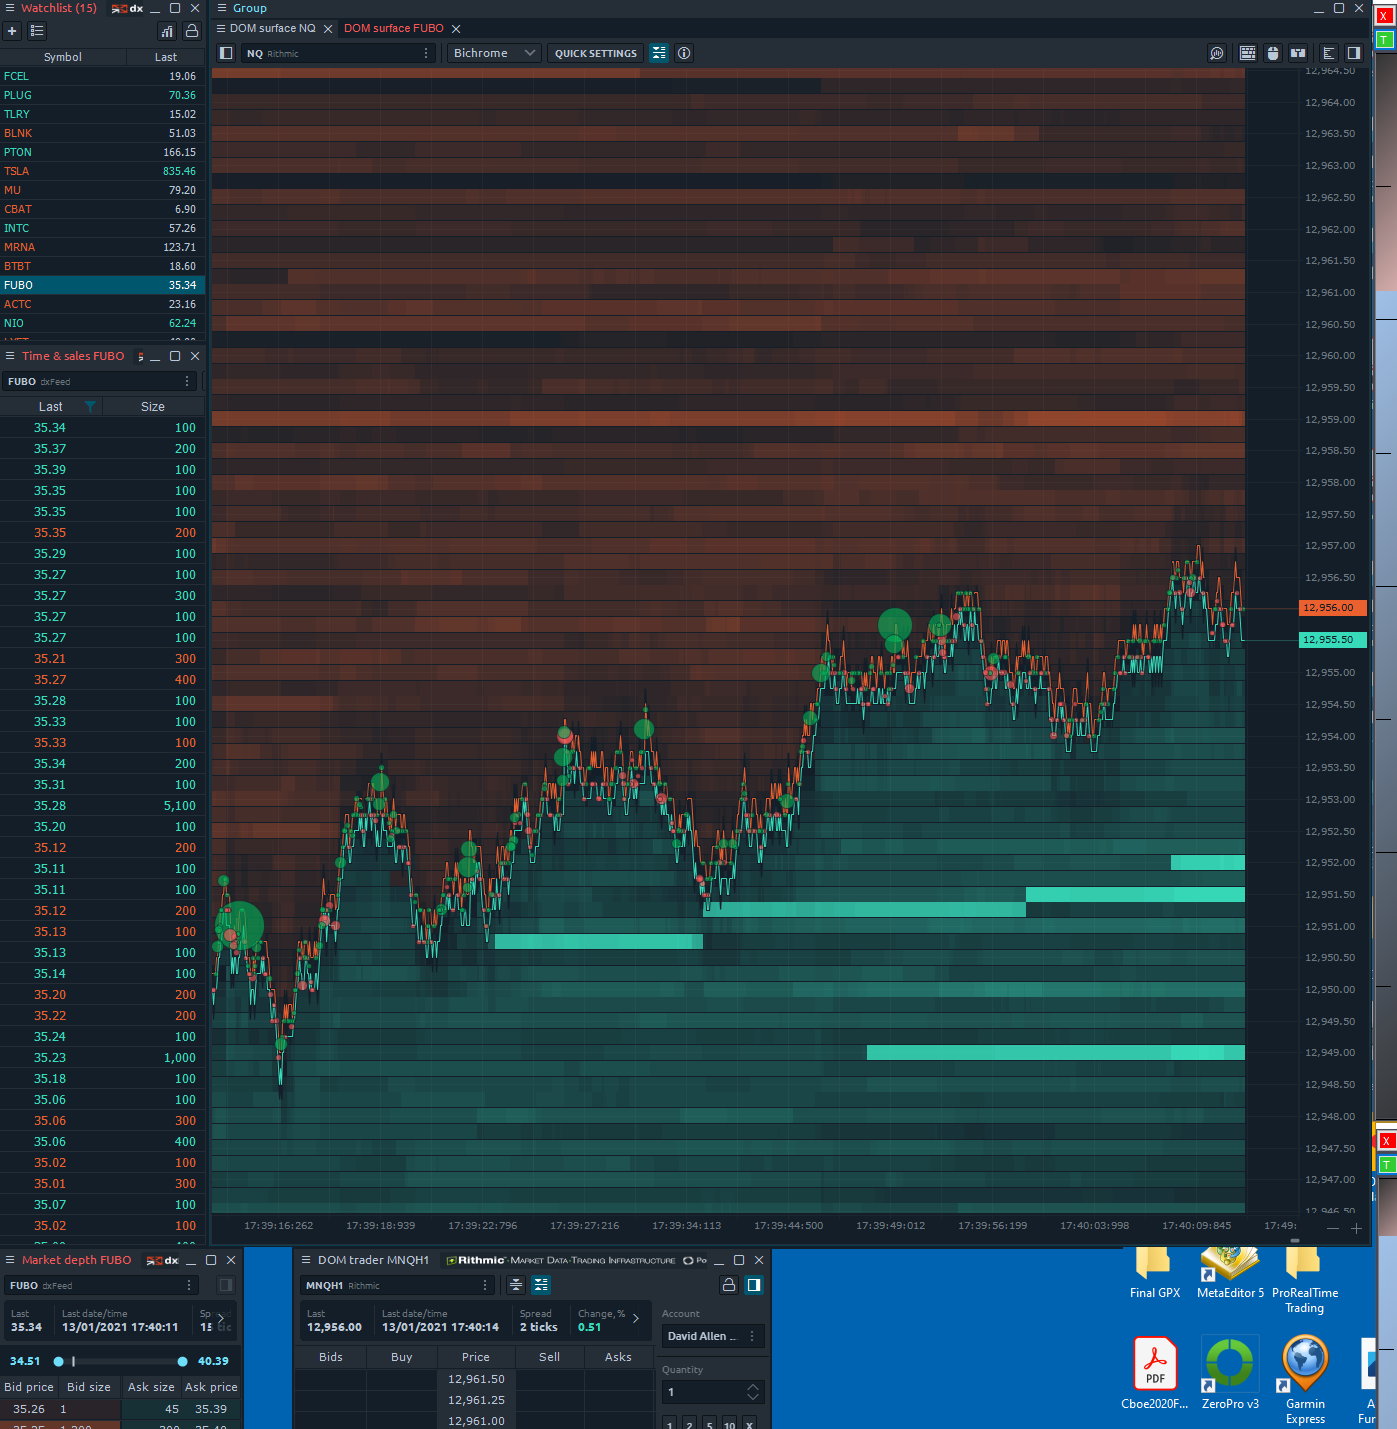This screenshot has width=1397, height=1429.
Task: Sort the Watchlist by Symbol column
Action: (x=63, y=57)
